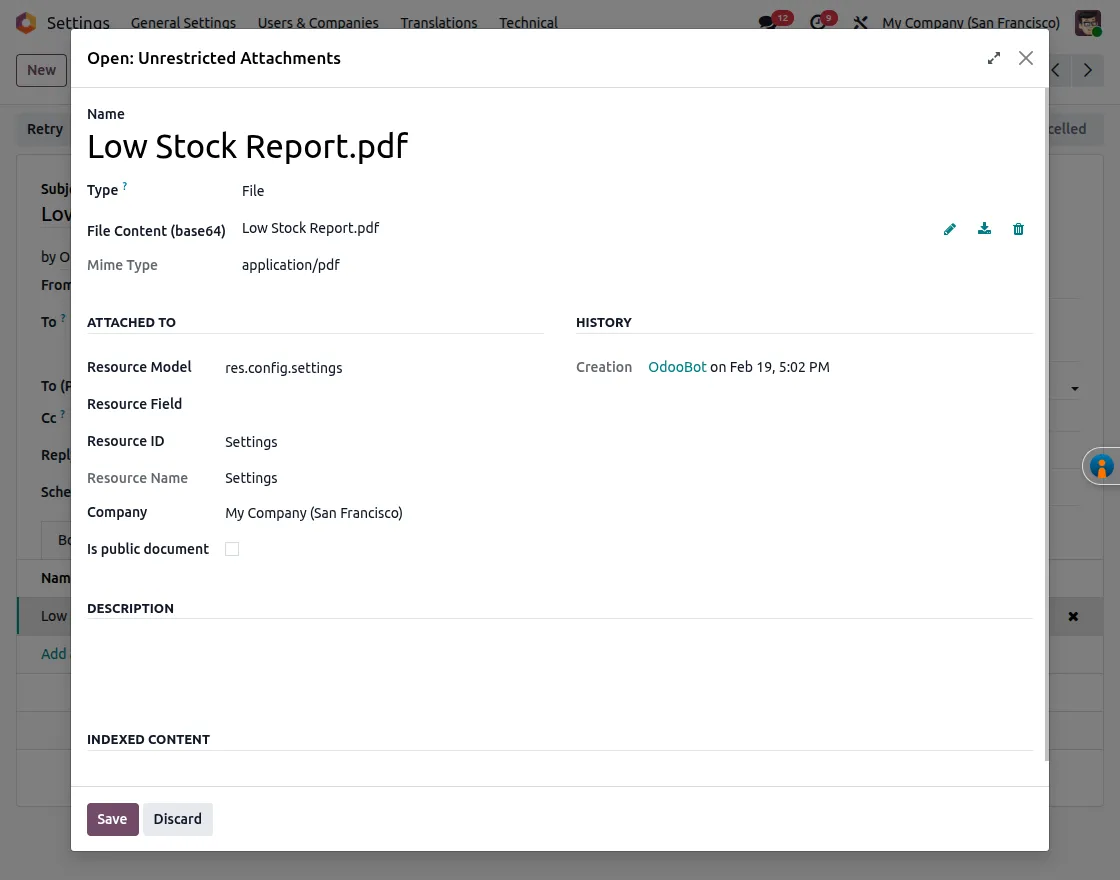
Task: Go to the next record with the right arrow
Action: click(x=1088, y=70)
